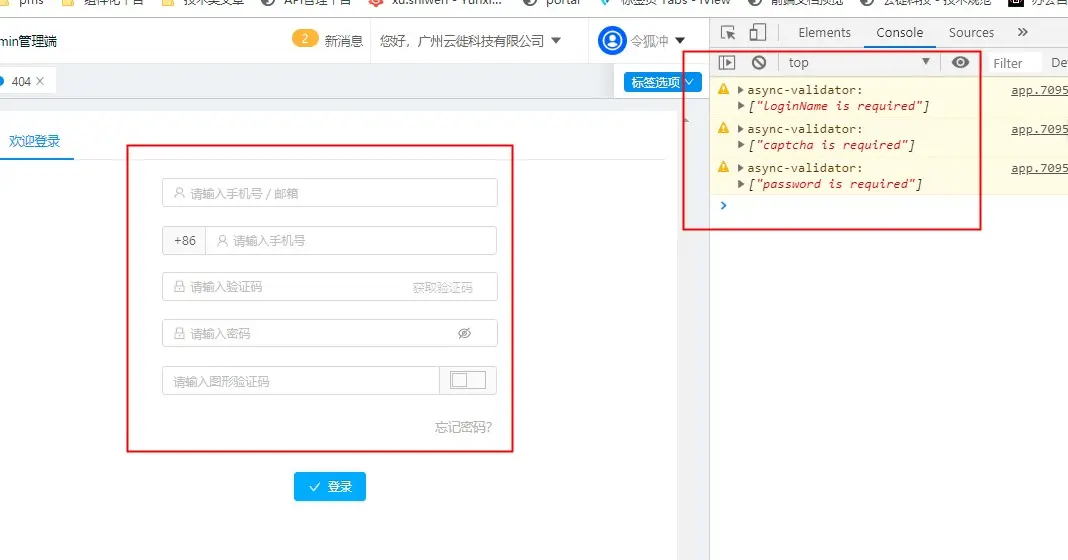1068x560 pixels.
Task: Click the +86 country code prefix
Action: pyautogui.click(x=185, y=240)
